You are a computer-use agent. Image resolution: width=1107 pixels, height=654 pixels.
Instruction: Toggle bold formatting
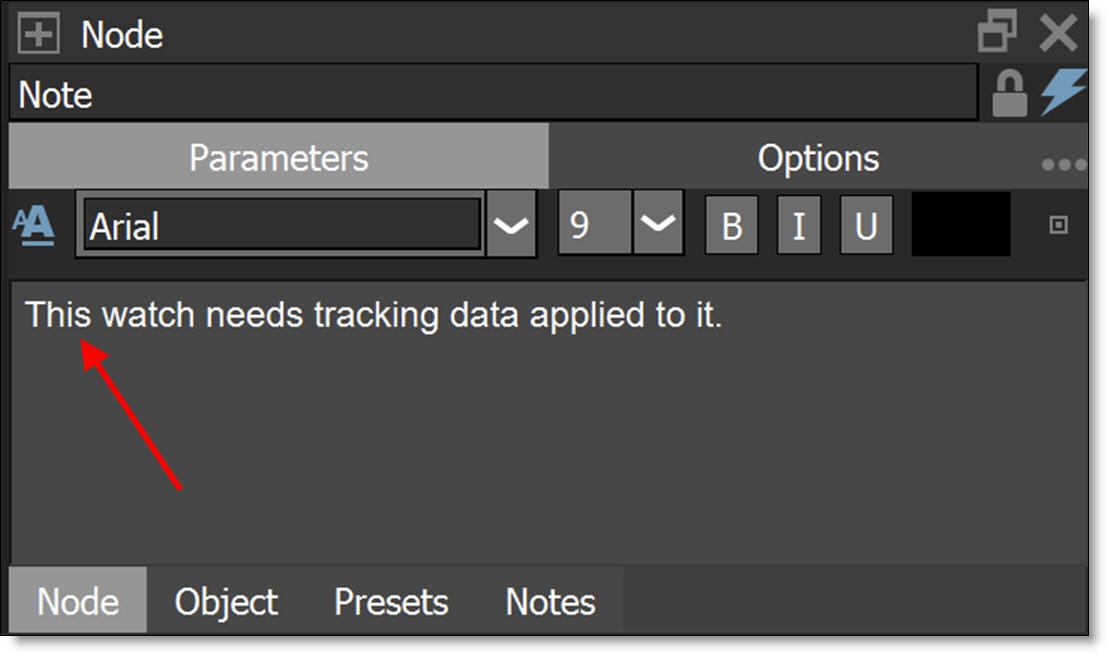point(732,226)
